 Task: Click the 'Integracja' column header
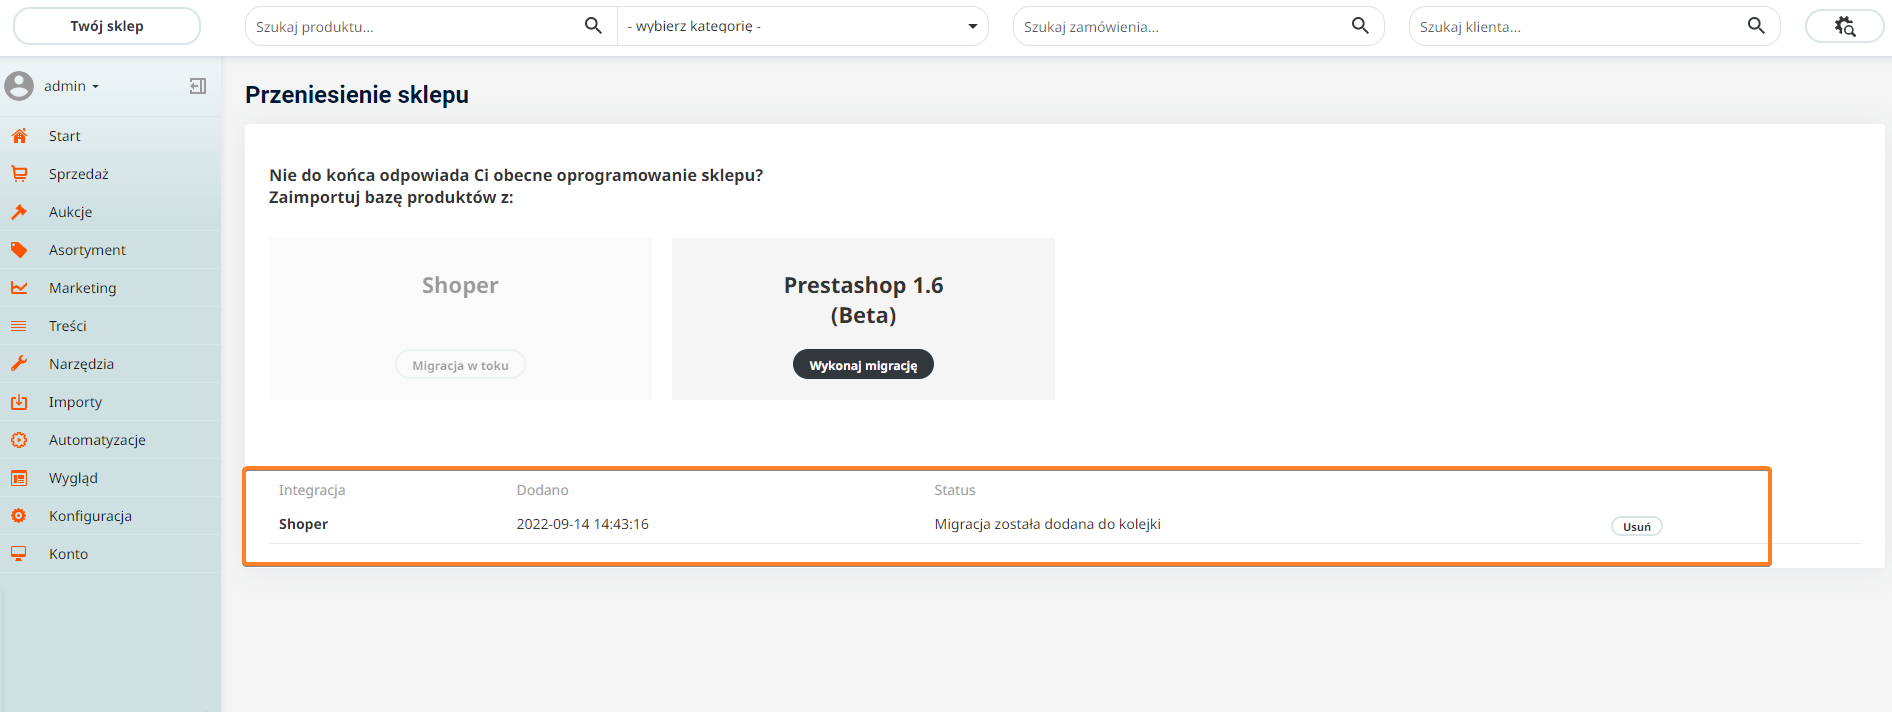(x=312, y=490)
